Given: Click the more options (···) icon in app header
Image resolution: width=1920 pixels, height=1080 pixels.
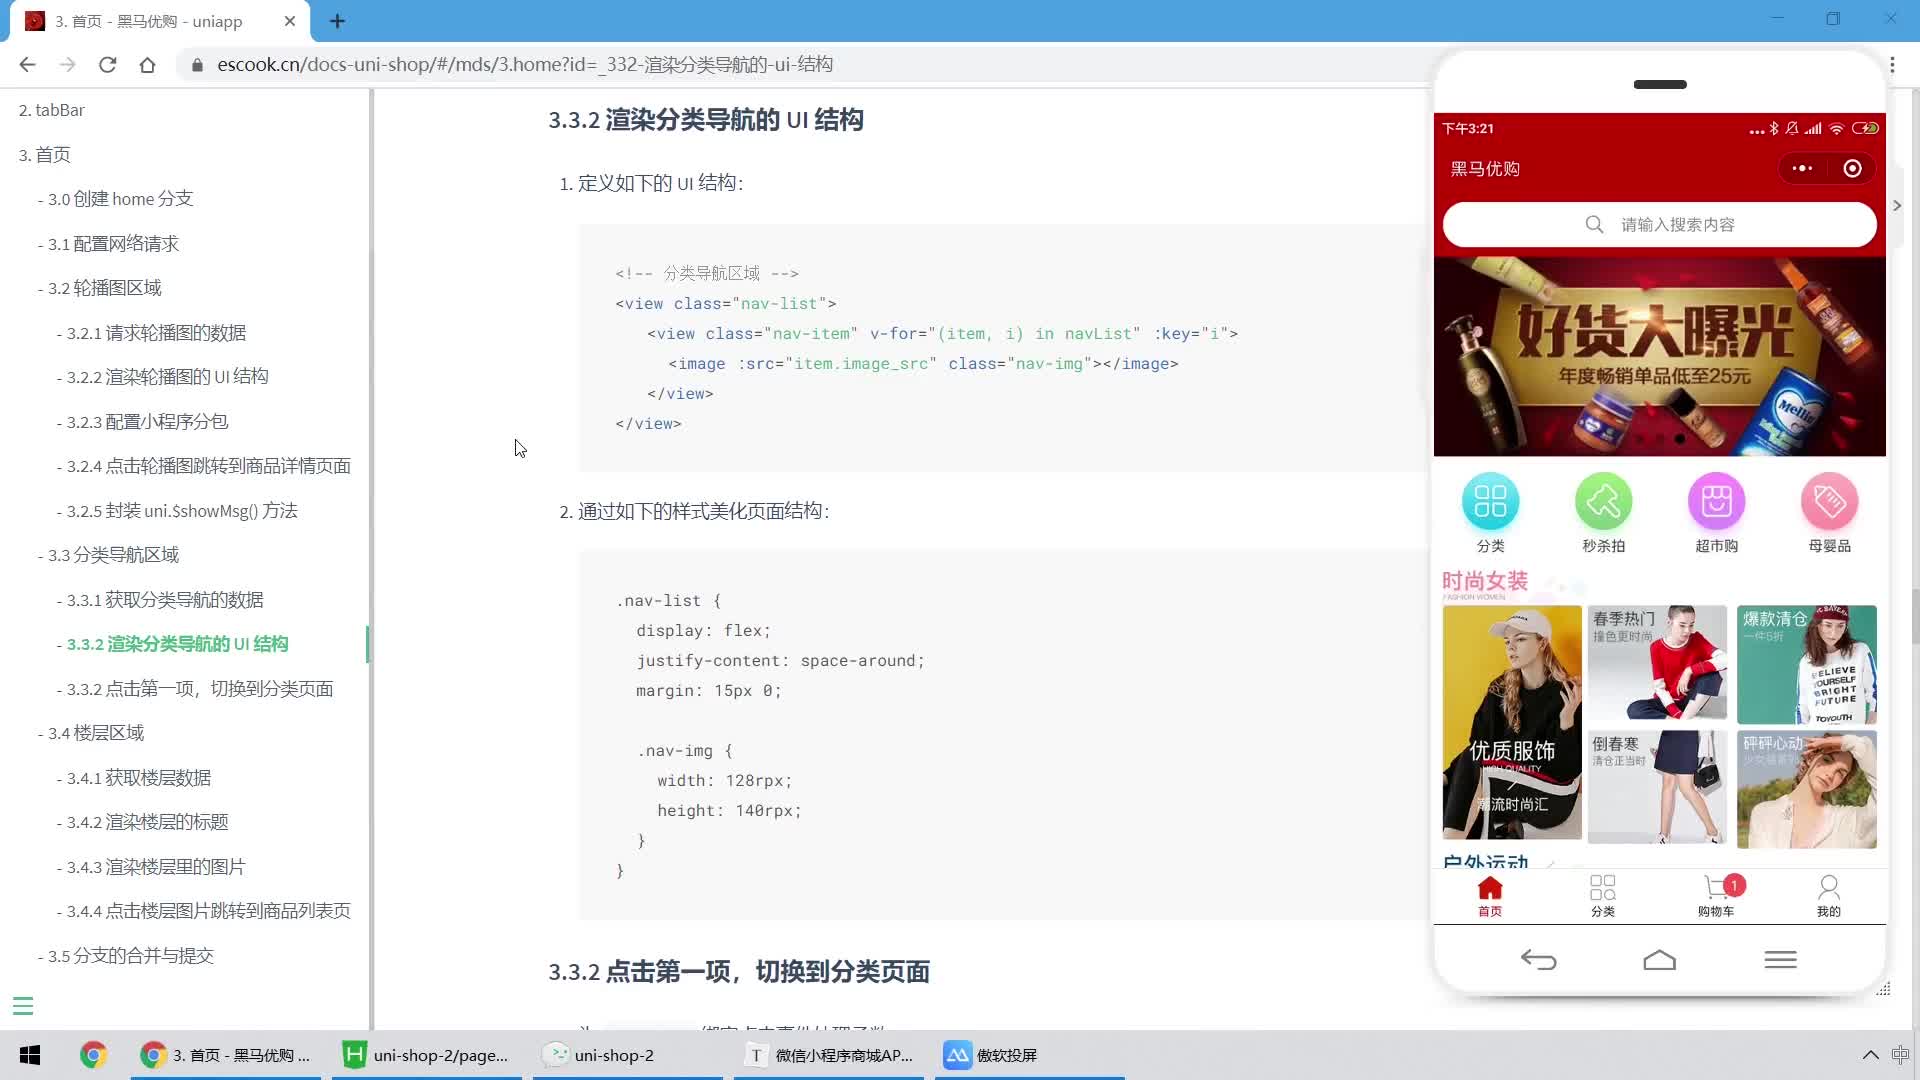Looking at the screenshot, I should click(1804, 169).
